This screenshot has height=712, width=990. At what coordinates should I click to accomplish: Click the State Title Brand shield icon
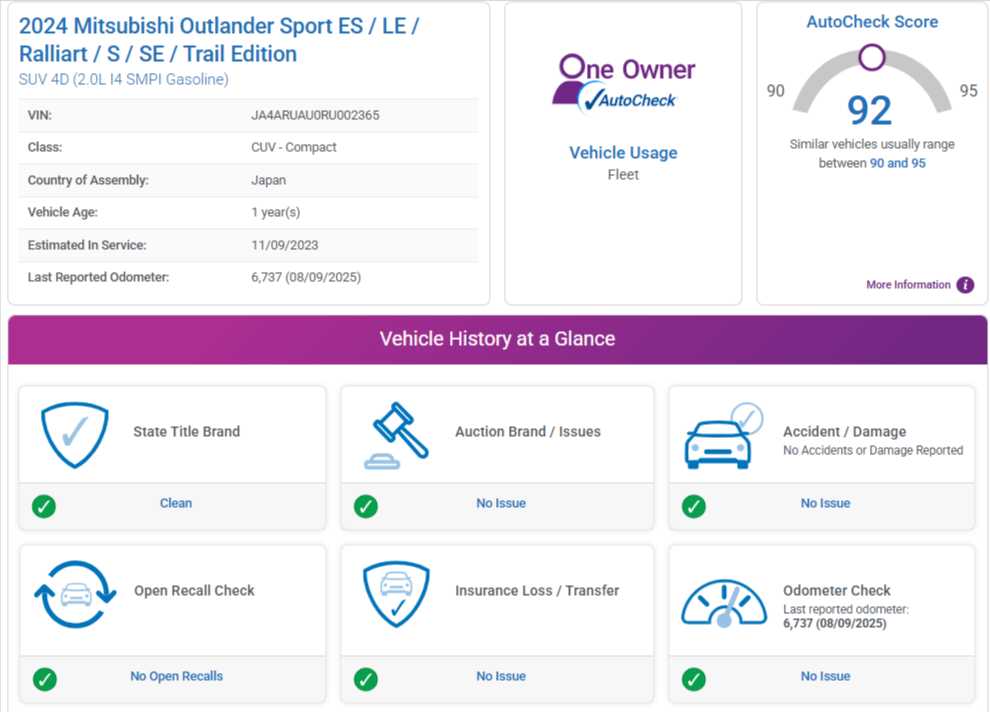pos(74,435)
